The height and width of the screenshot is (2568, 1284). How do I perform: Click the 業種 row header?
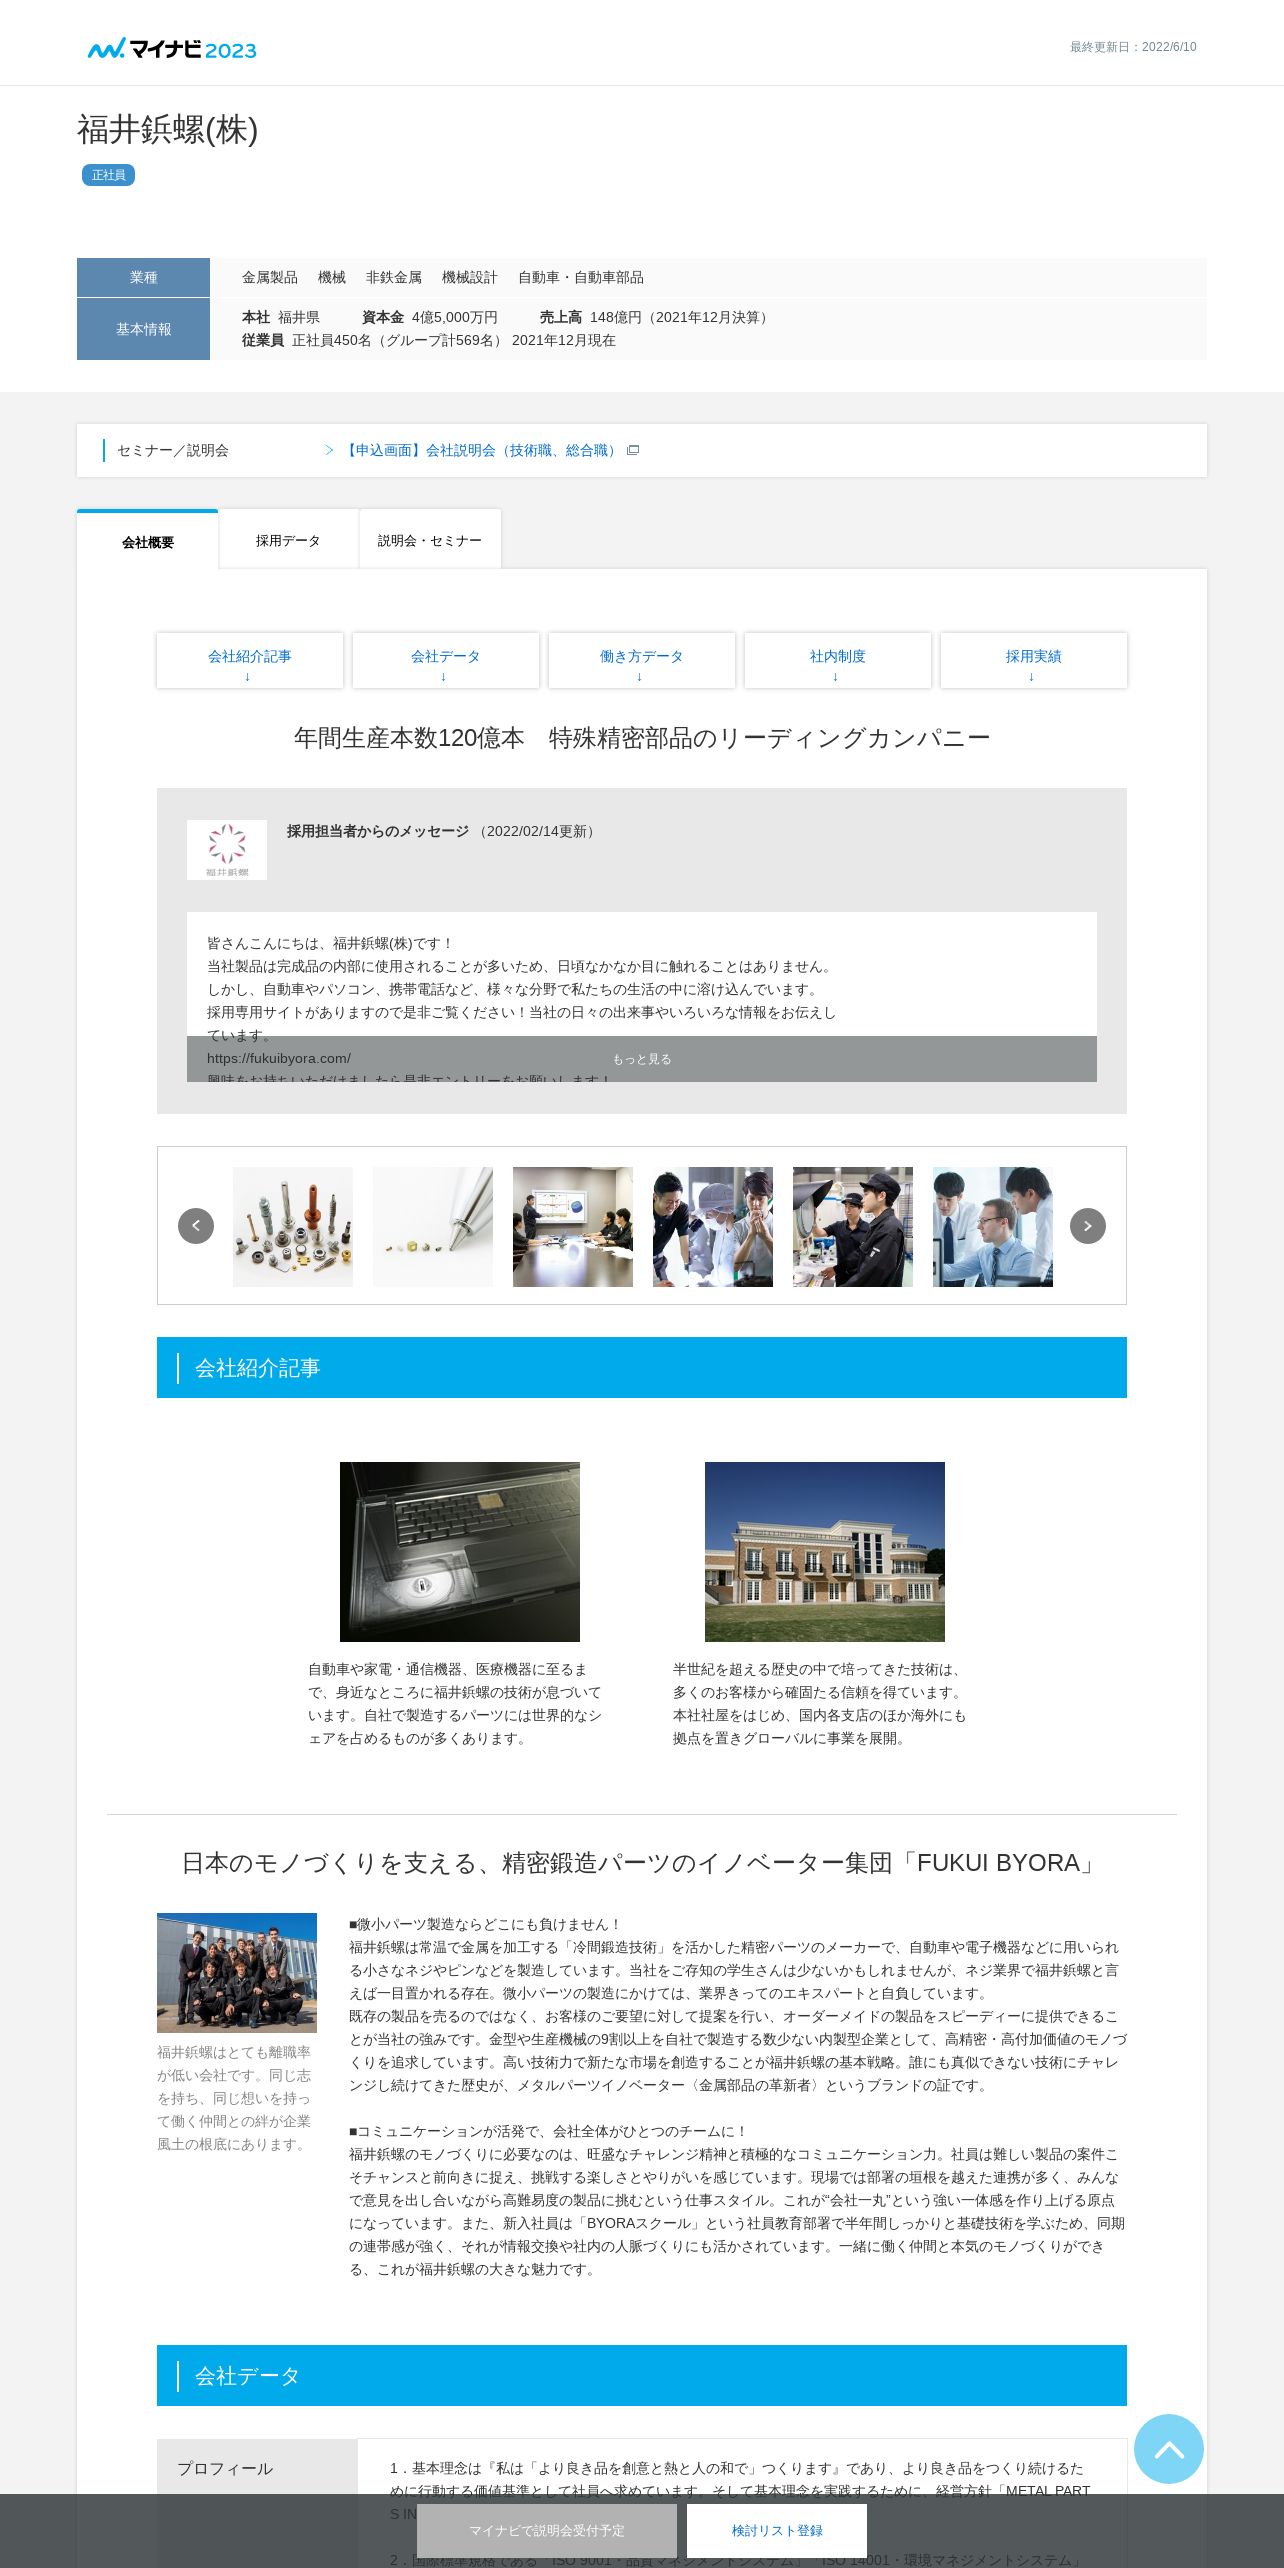(x=143, y=277)
